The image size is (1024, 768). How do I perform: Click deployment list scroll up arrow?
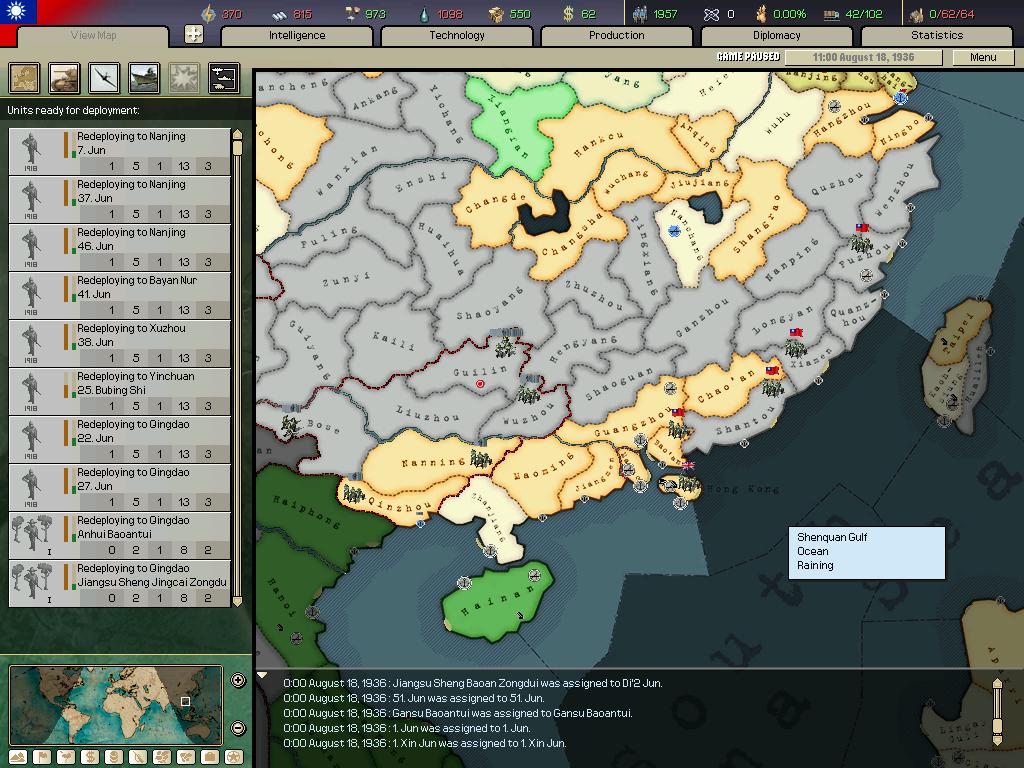[238, 134]
